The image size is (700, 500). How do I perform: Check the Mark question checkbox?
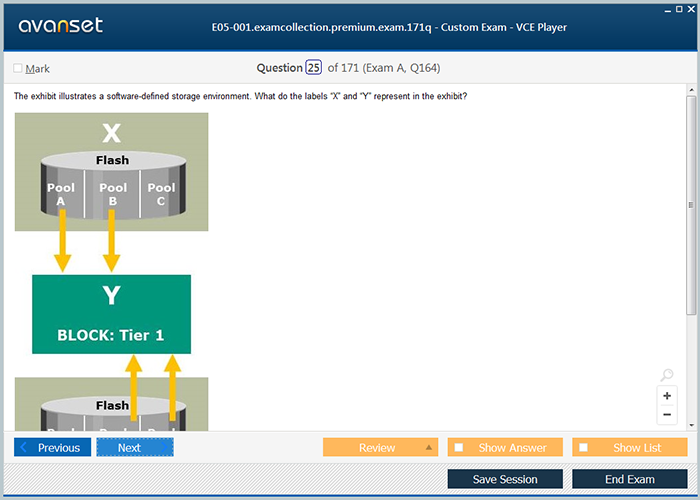pos(18,69)
